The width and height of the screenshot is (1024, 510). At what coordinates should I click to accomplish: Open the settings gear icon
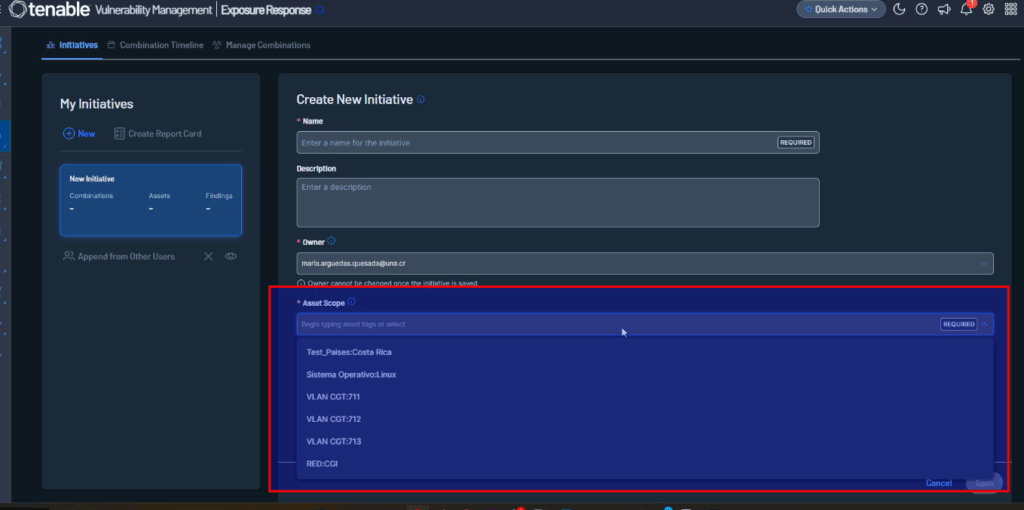[988, 9]
